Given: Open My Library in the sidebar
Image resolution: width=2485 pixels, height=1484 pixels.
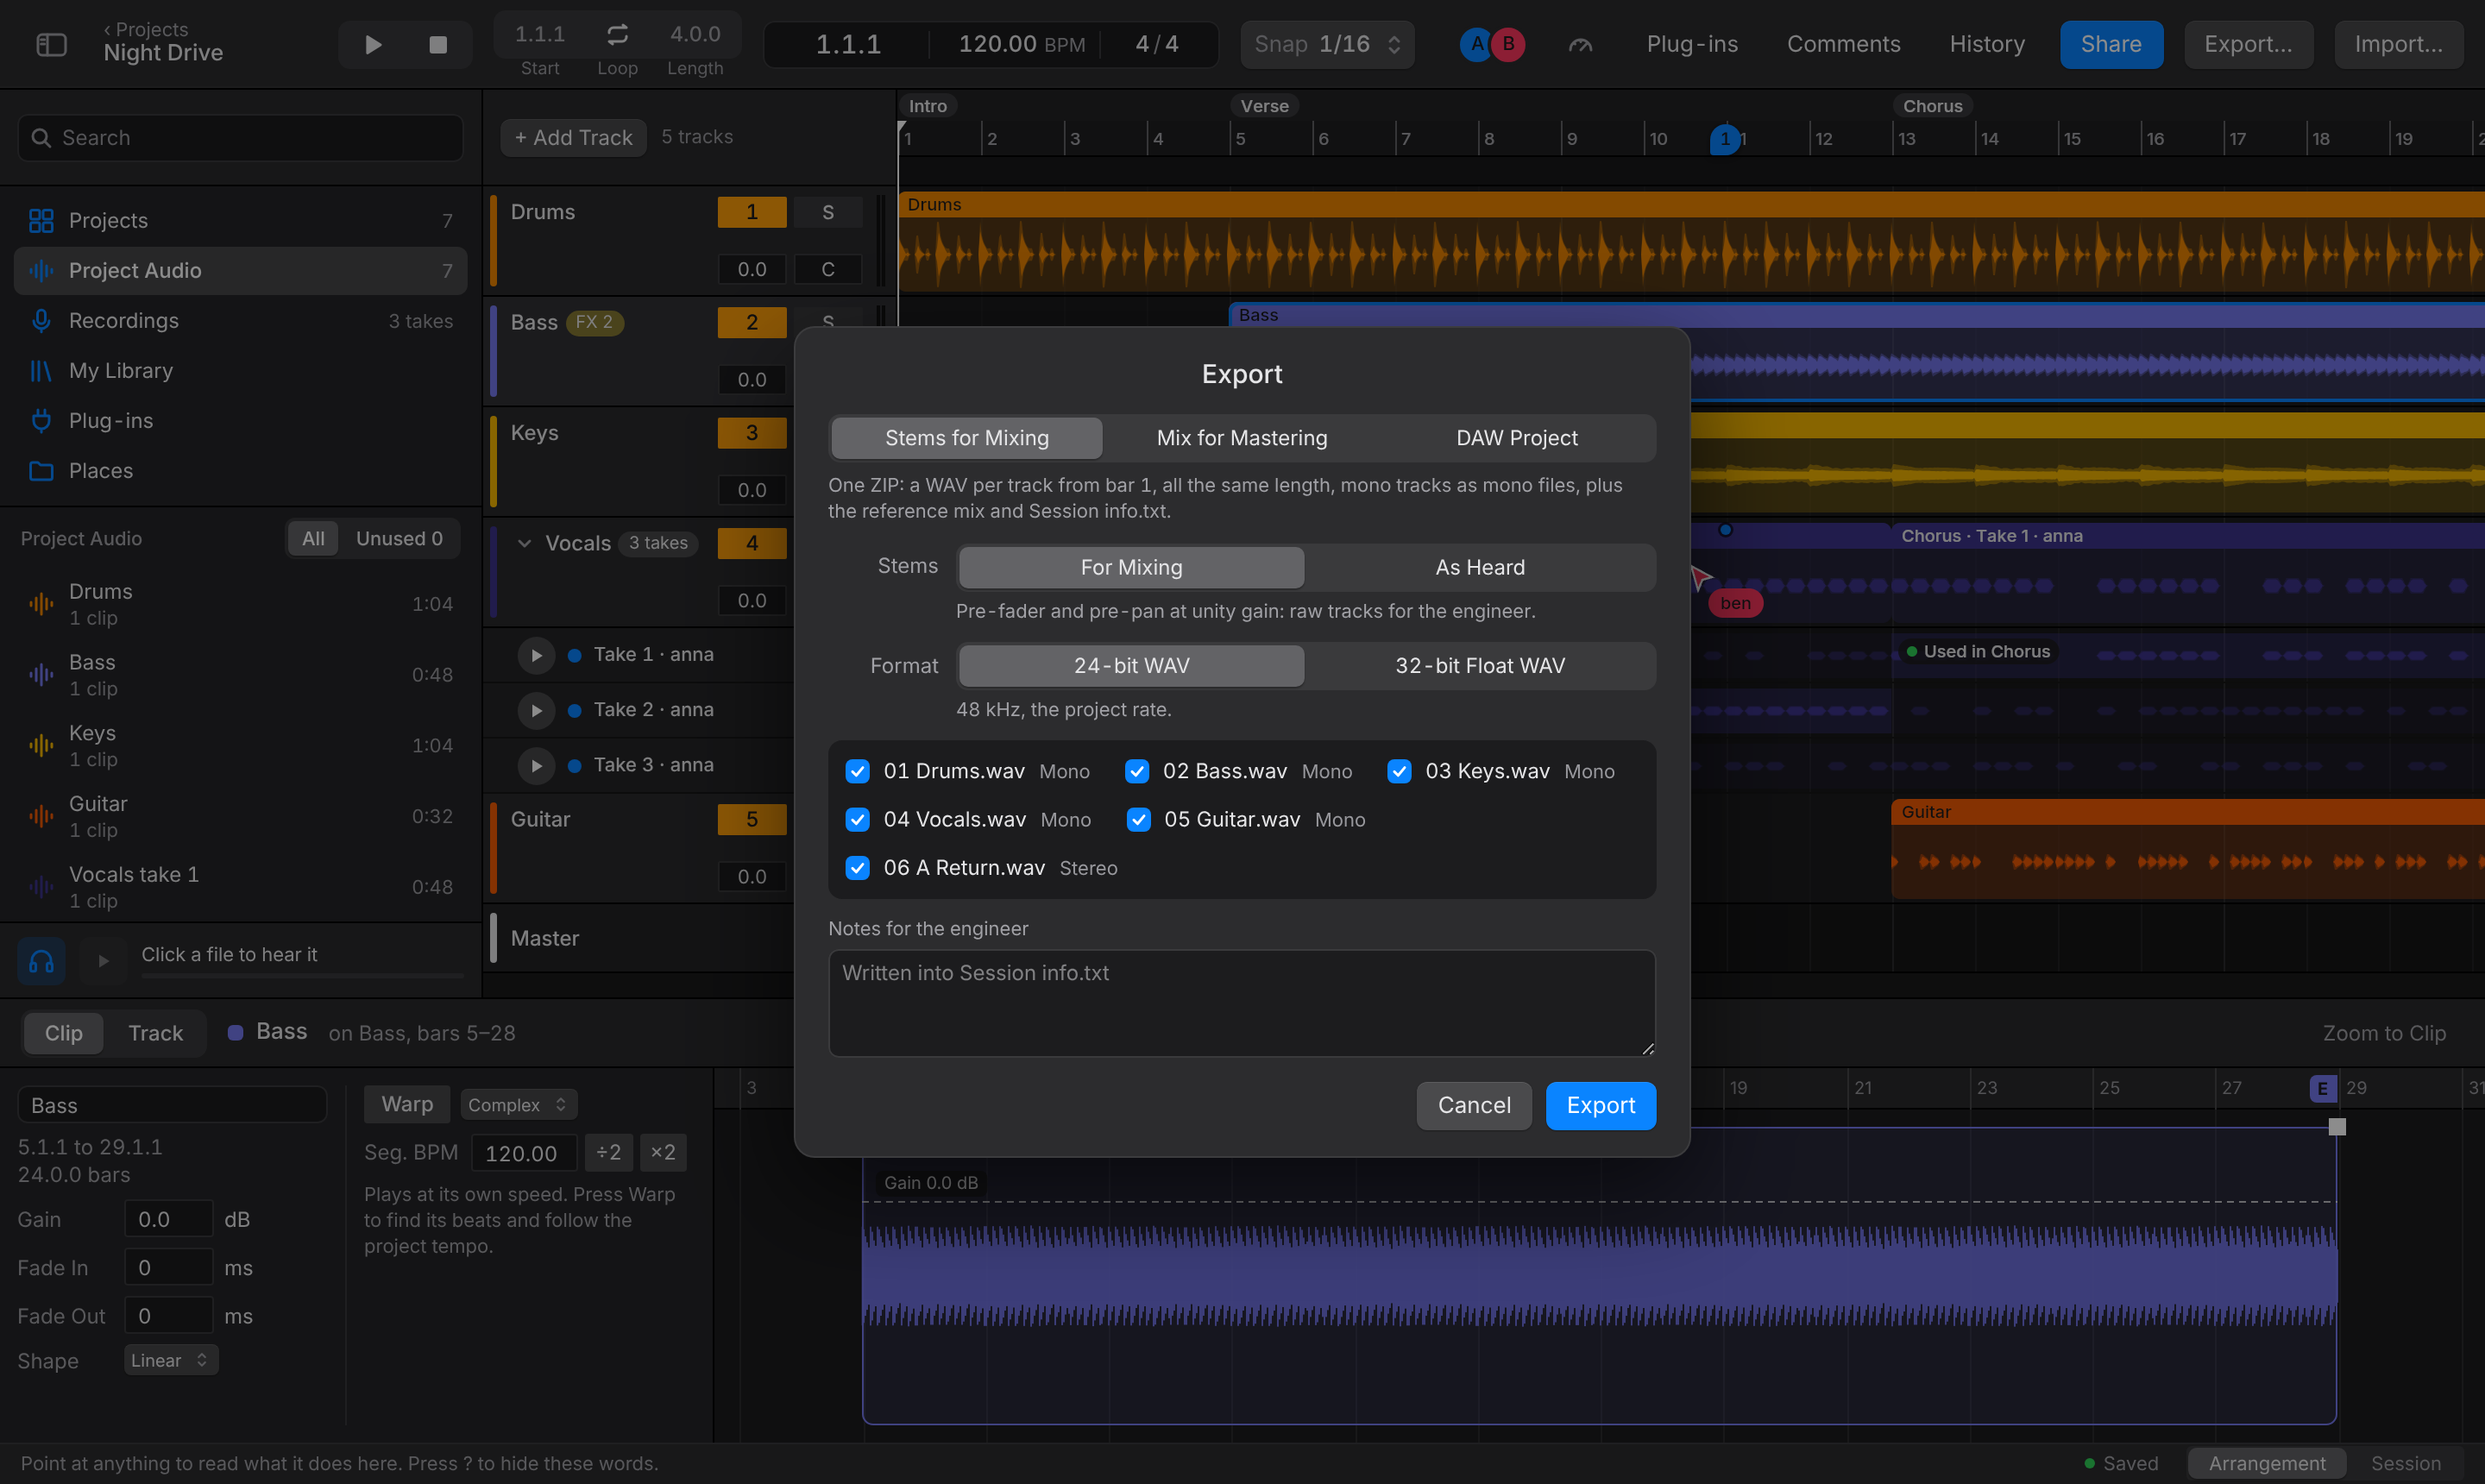Looking at the screenshot, I should click(x=240, y=370).
